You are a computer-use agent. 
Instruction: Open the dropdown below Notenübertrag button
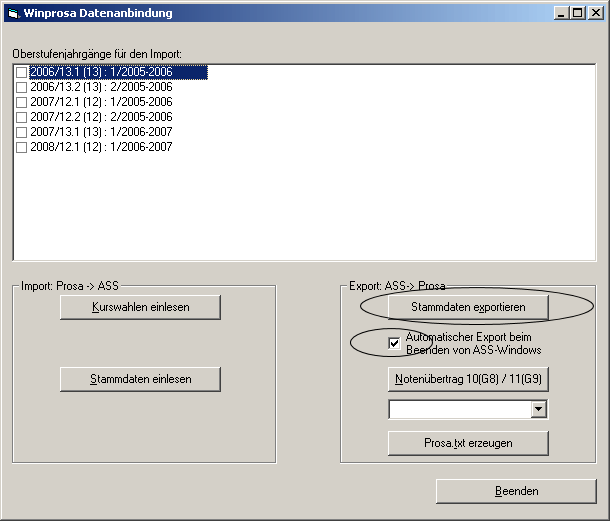pyautogui.click(x=539, y=409)
